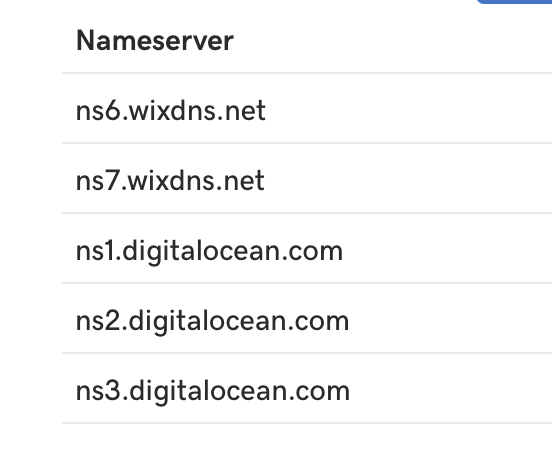The image size is (552, 474).
Task: Click the blue button above the table
Action: coord(514,2)
